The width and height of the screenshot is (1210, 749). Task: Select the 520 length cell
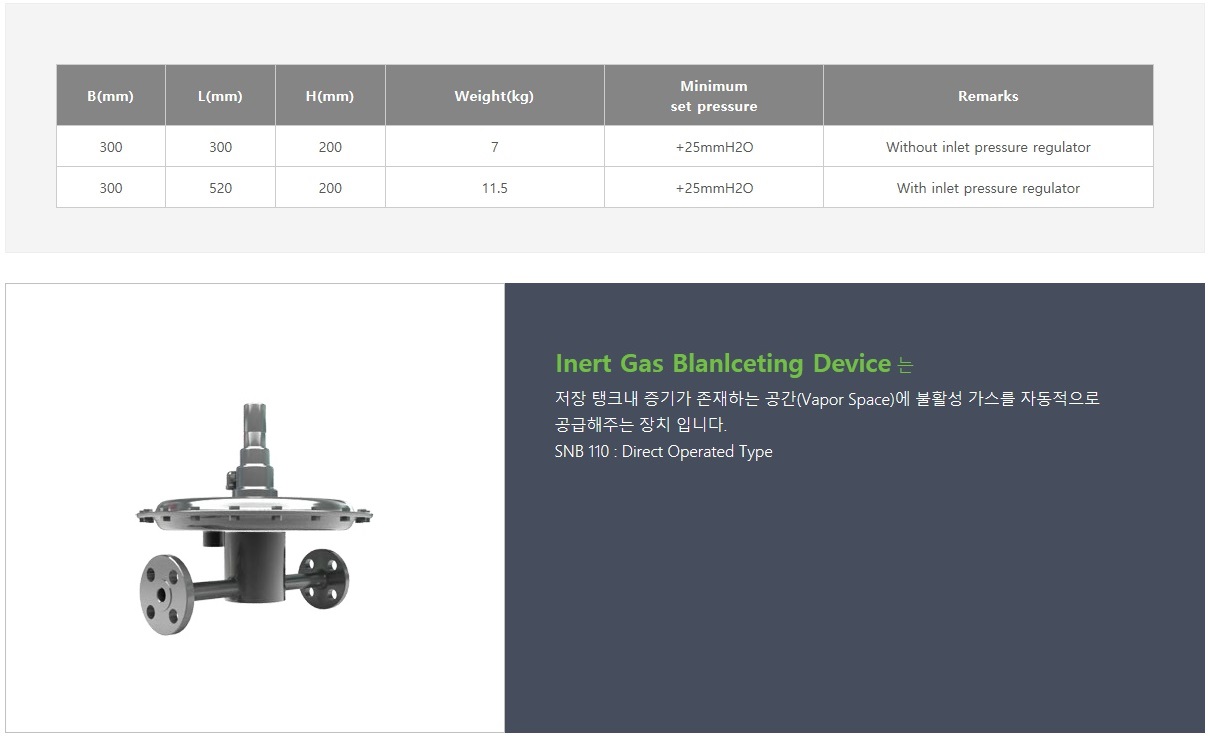220,188
